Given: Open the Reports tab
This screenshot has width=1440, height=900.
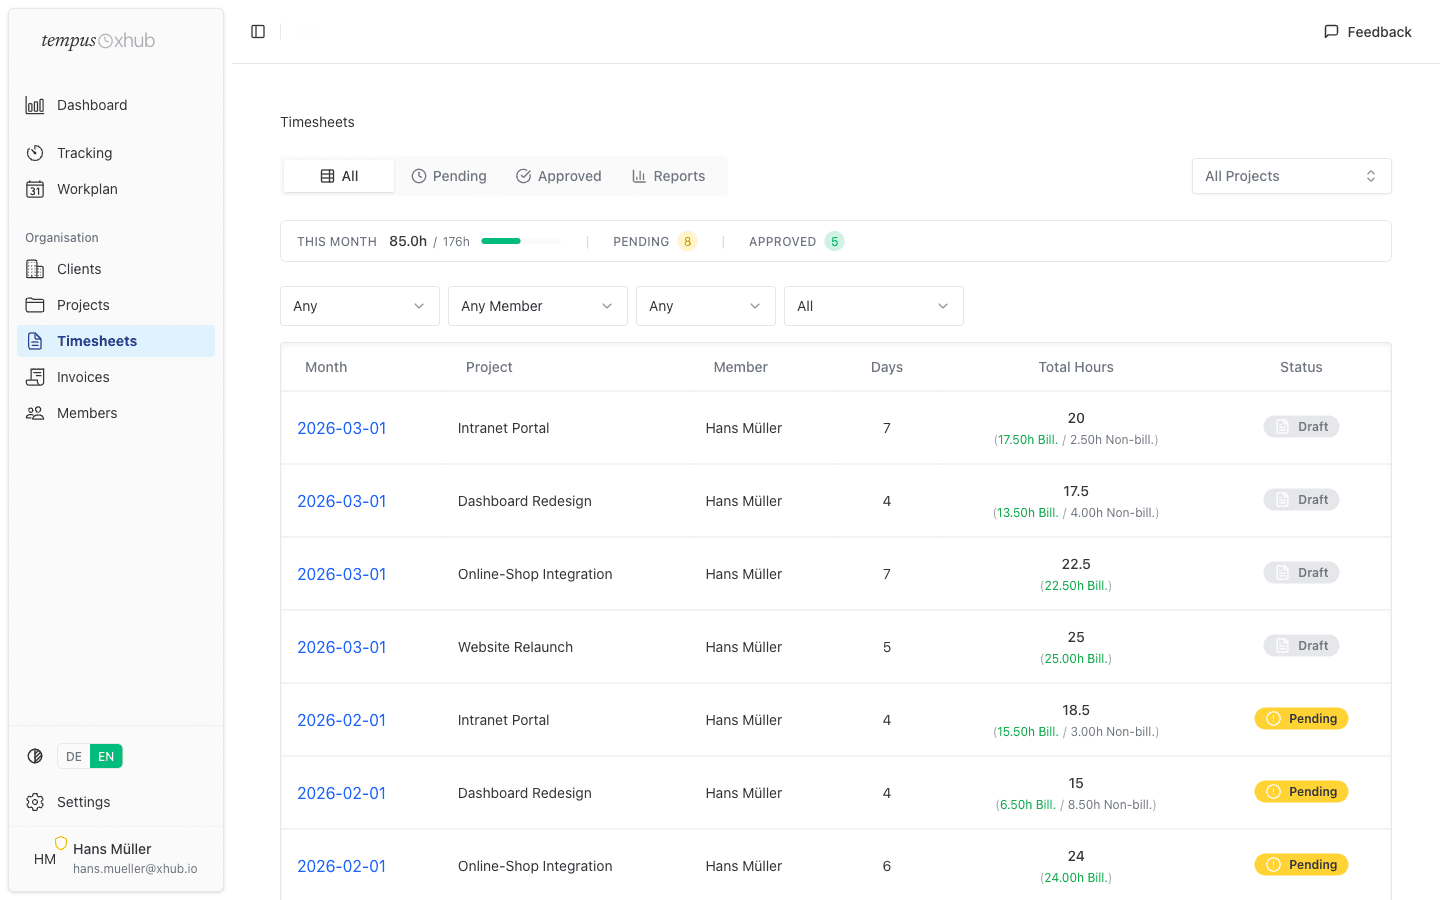Looking at the screenshot, I should (x=668, y=175).
